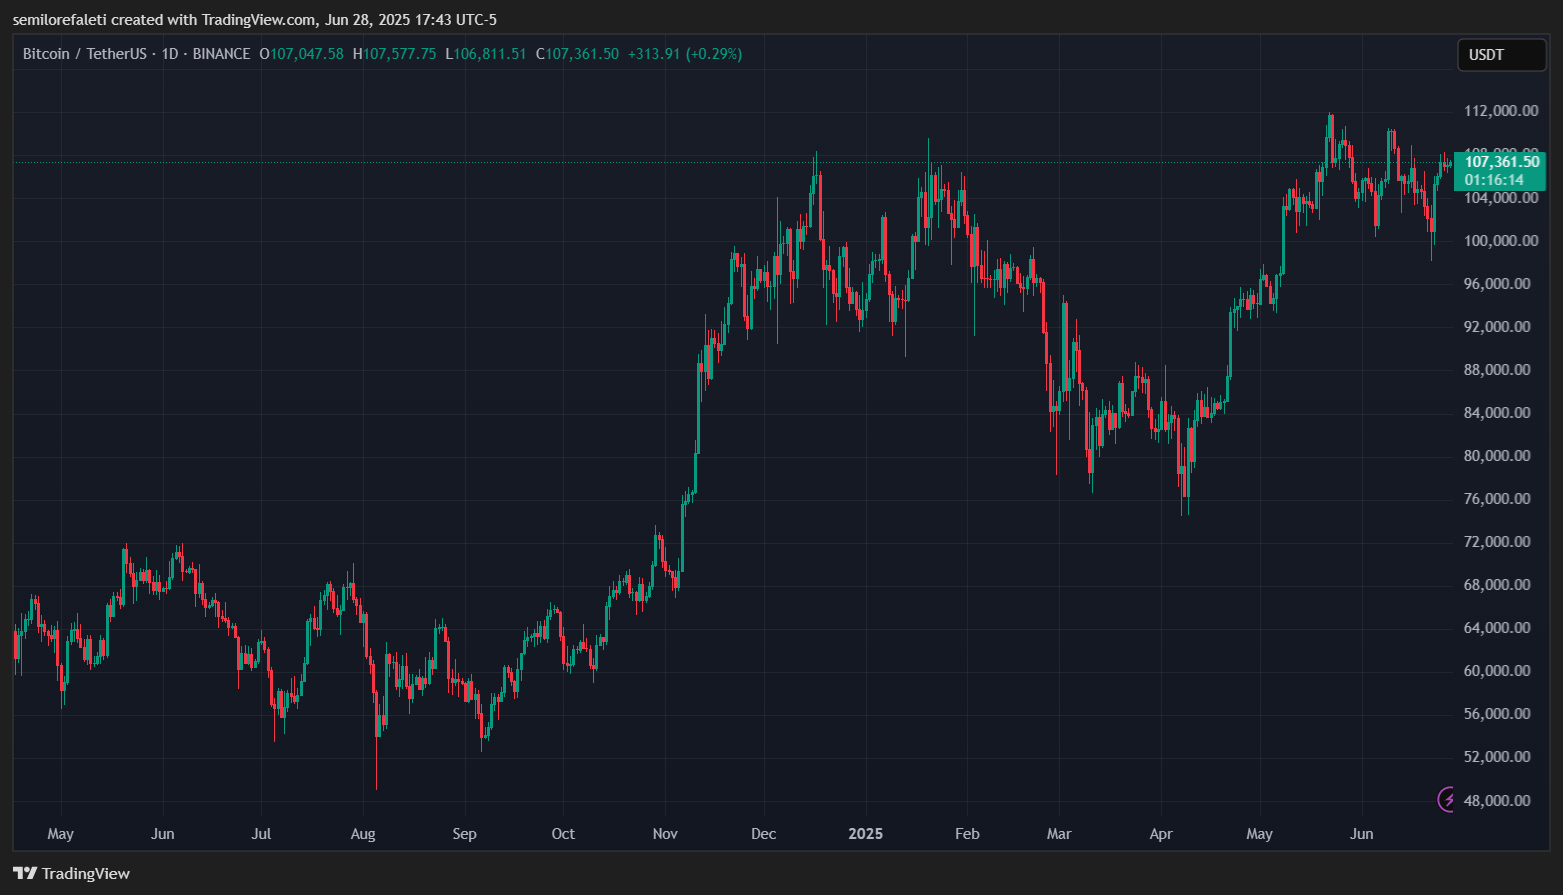Screen dimensions: 1563x895
Task: Click the Aug label on the time axis
Action: (363, 833)
